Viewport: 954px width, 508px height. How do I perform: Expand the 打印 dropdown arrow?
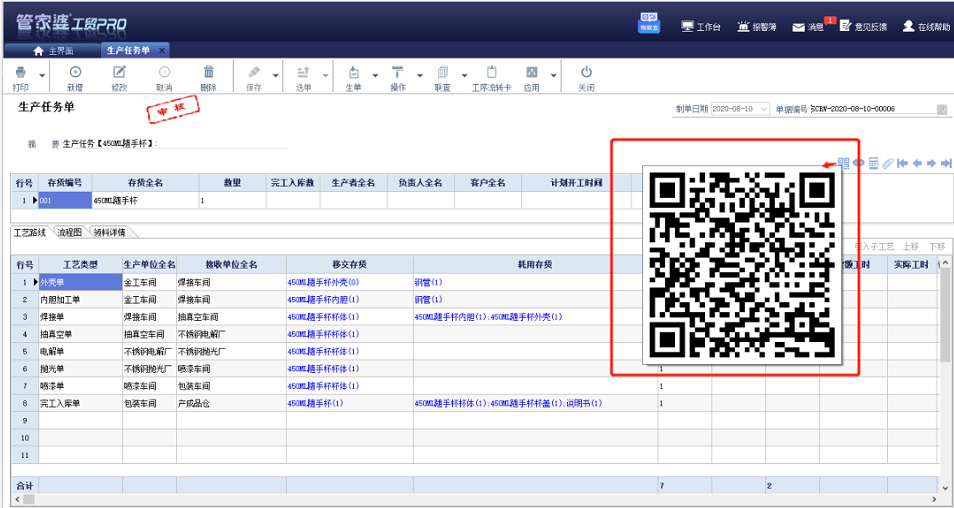(x=42, y=75)
